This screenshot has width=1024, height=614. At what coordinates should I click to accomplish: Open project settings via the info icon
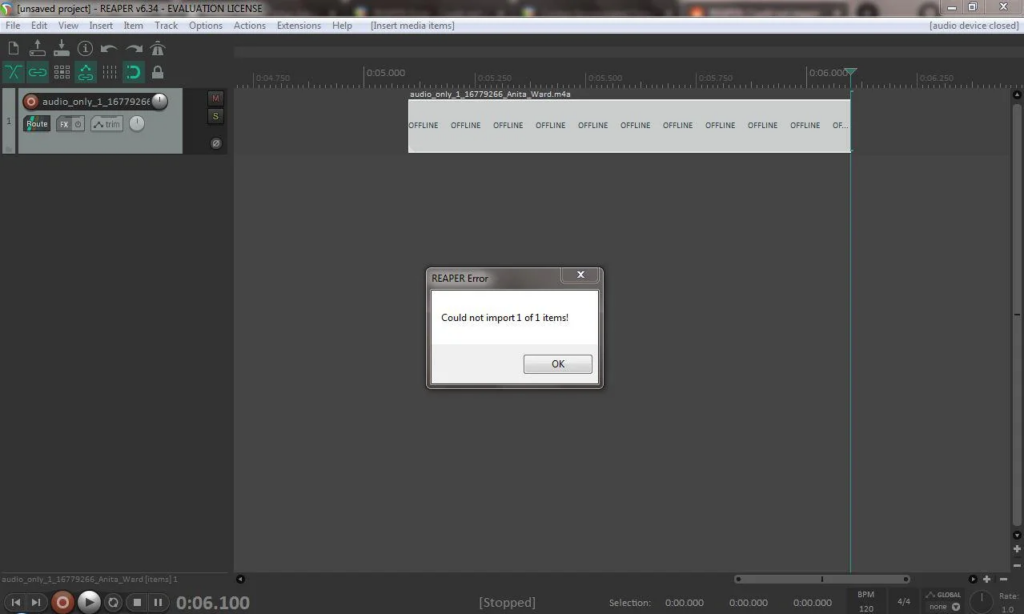[x=86, y=48]
